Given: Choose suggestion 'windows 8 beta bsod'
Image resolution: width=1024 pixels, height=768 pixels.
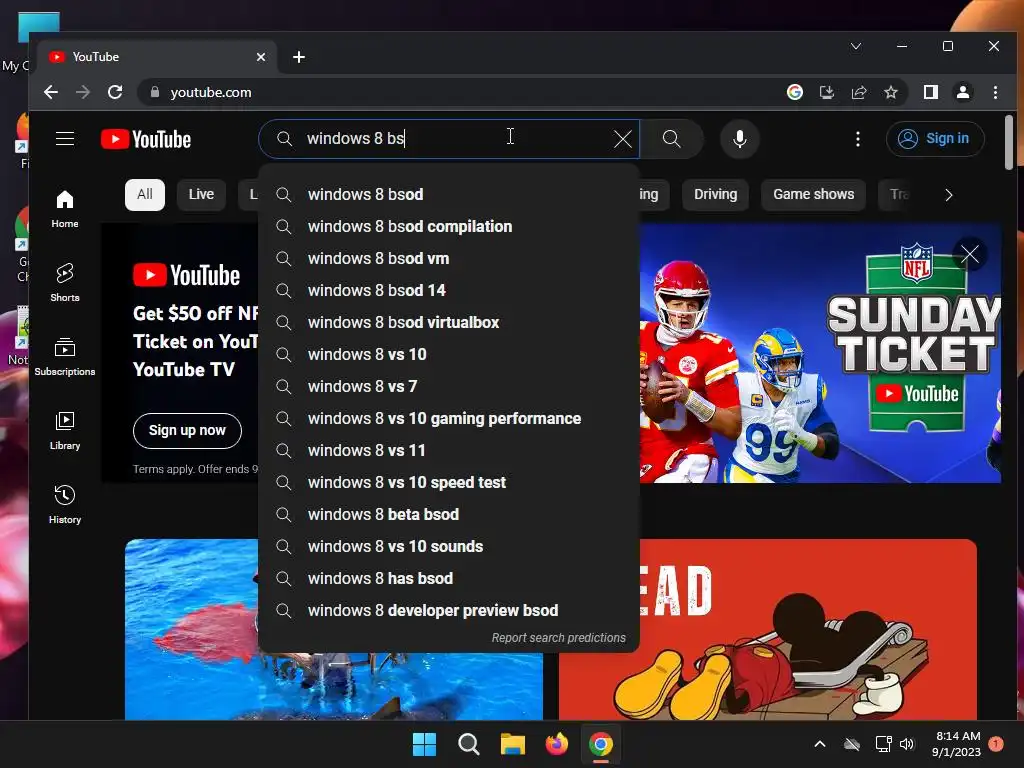Looking at the screenshot, I should coord(449,515).
